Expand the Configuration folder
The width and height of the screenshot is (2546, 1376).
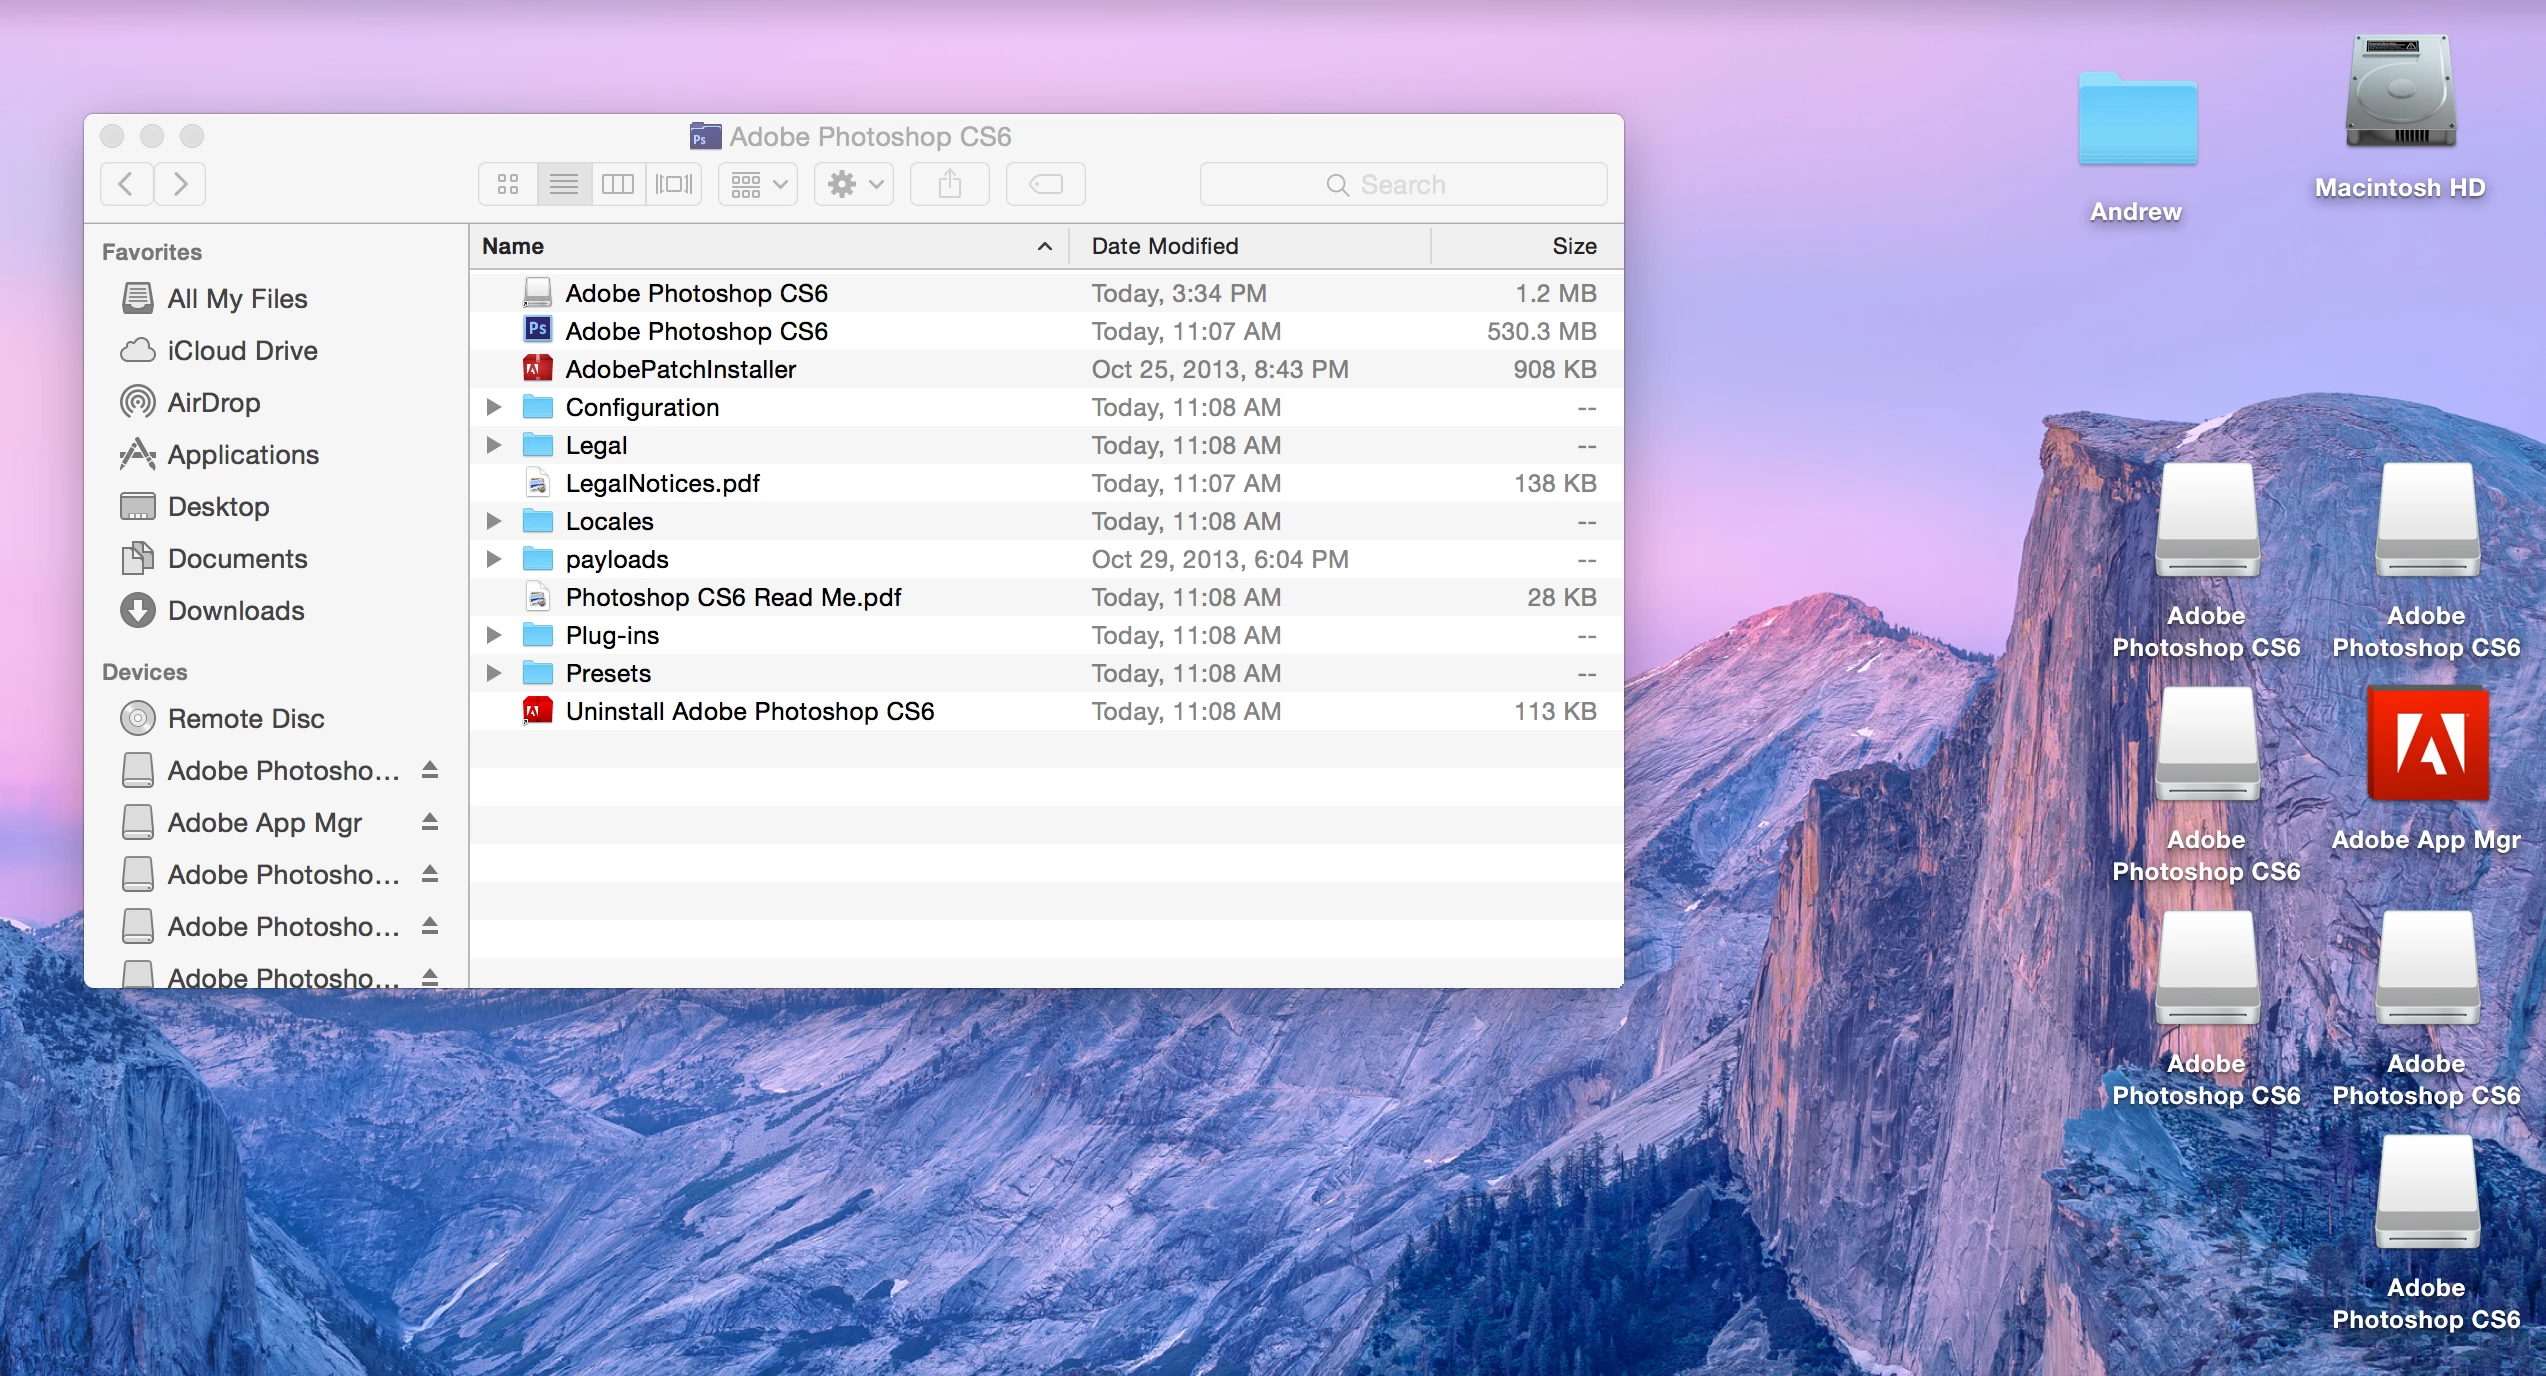(x=493, y=407)
